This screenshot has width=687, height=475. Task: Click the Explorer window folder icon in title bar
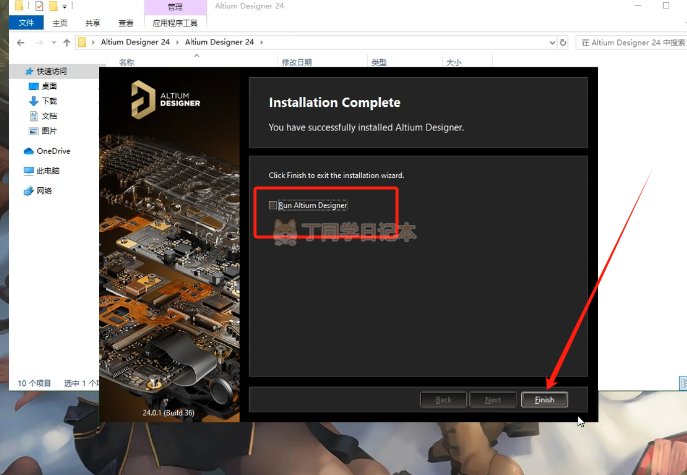click(x=18, y=6)
